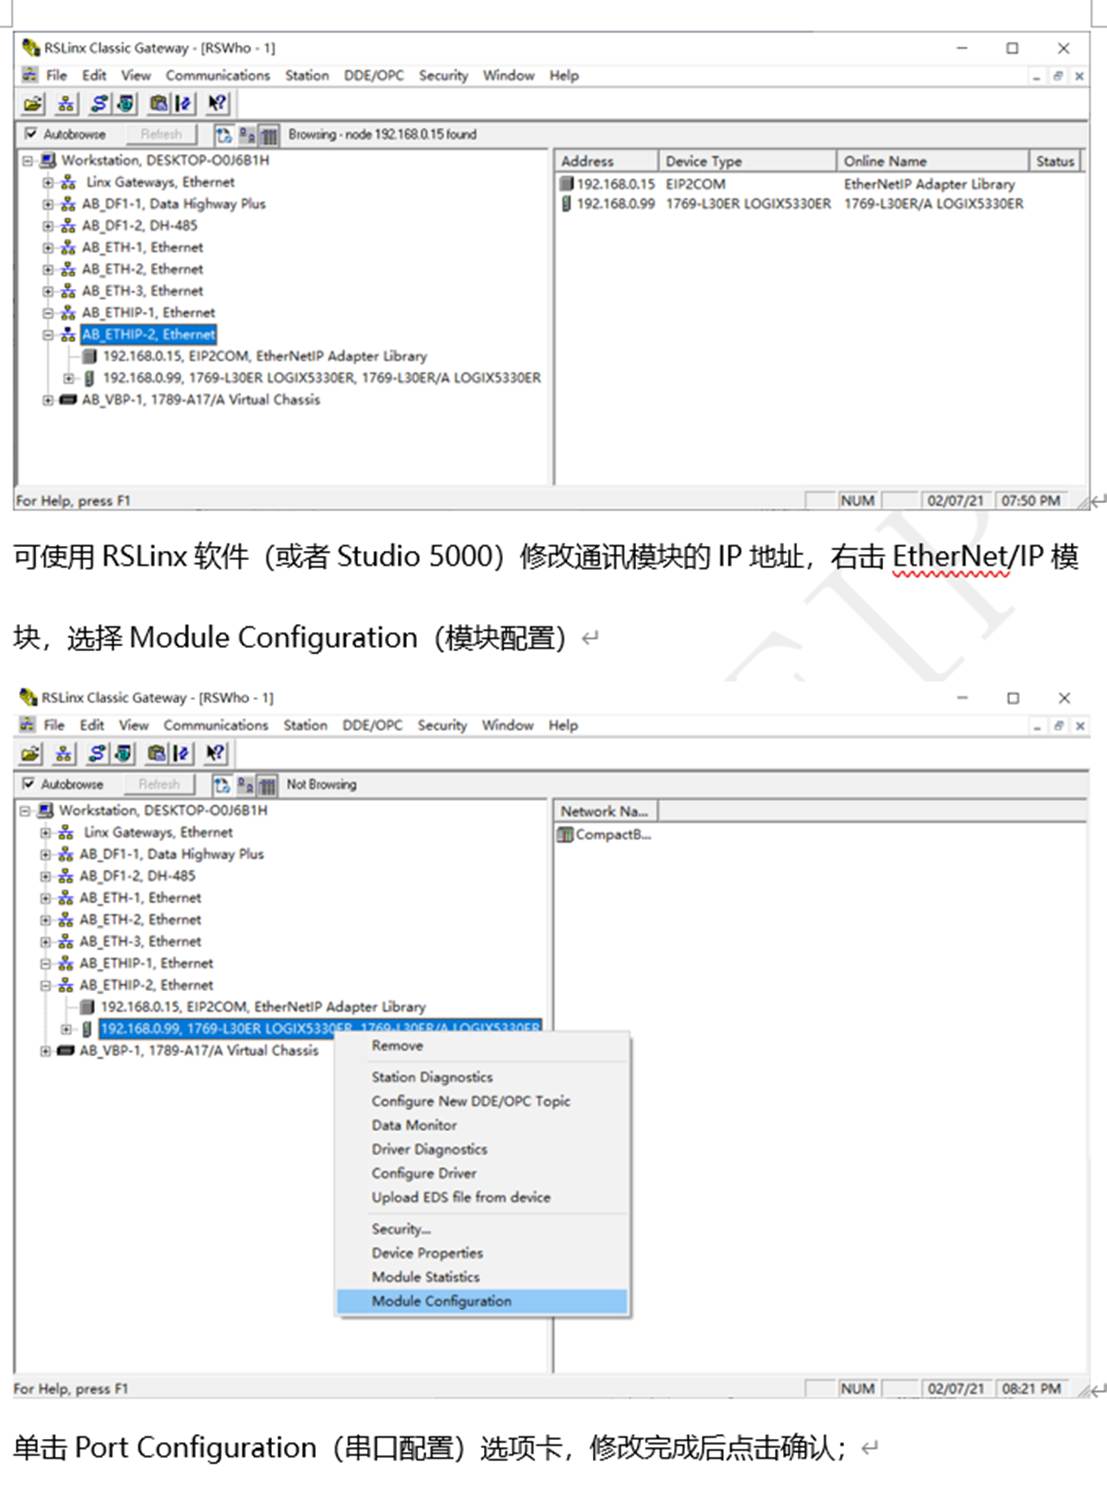Click RSWho network icon in the Not Browsing window
Viewport: 1107px width, 1498px height.
(64, 753)
